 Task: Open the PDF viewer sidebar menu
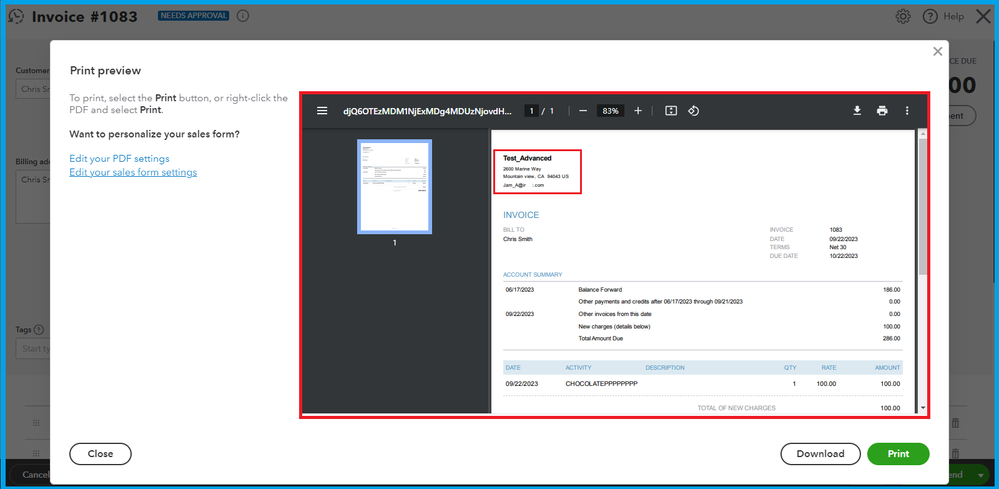click(x=322, y=111)
